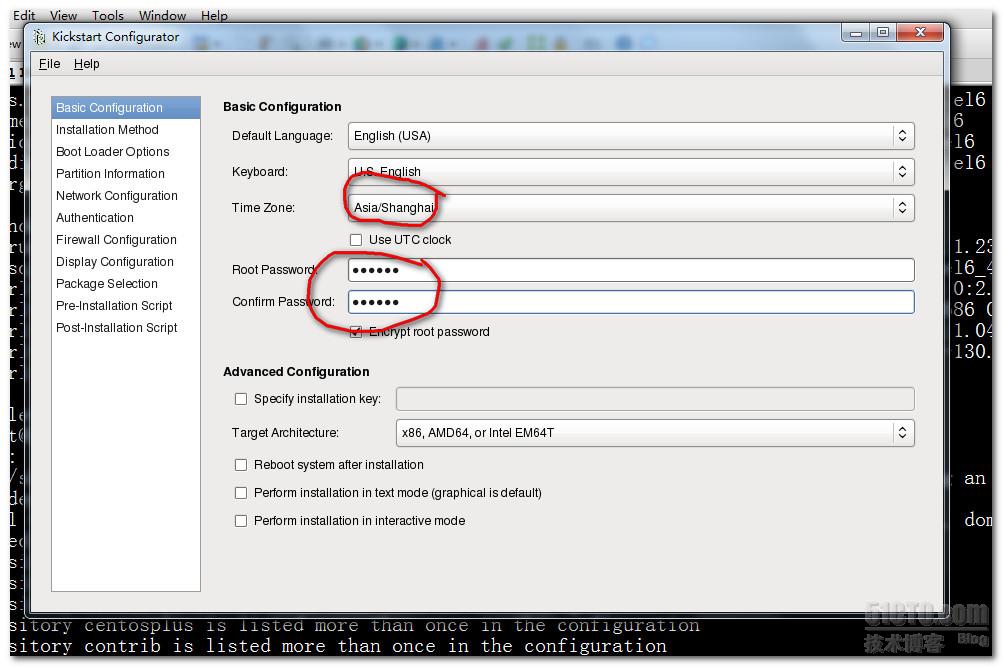Screen dimensions: 1003x667
Task: Minimize the Kickstart Configurator window
Action: [x=855, y=33]
